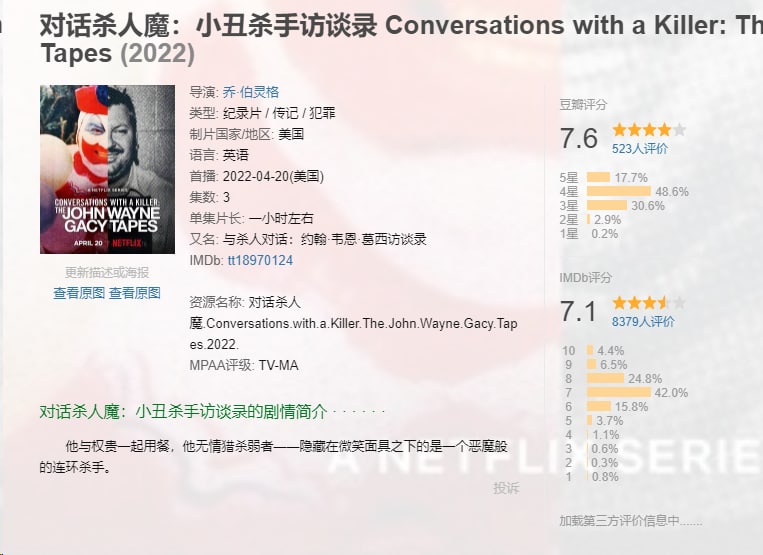Click the second 查看原图 link
Image resolution: width=763 pixels, height=555 pixels.
[x=135, y=293]
